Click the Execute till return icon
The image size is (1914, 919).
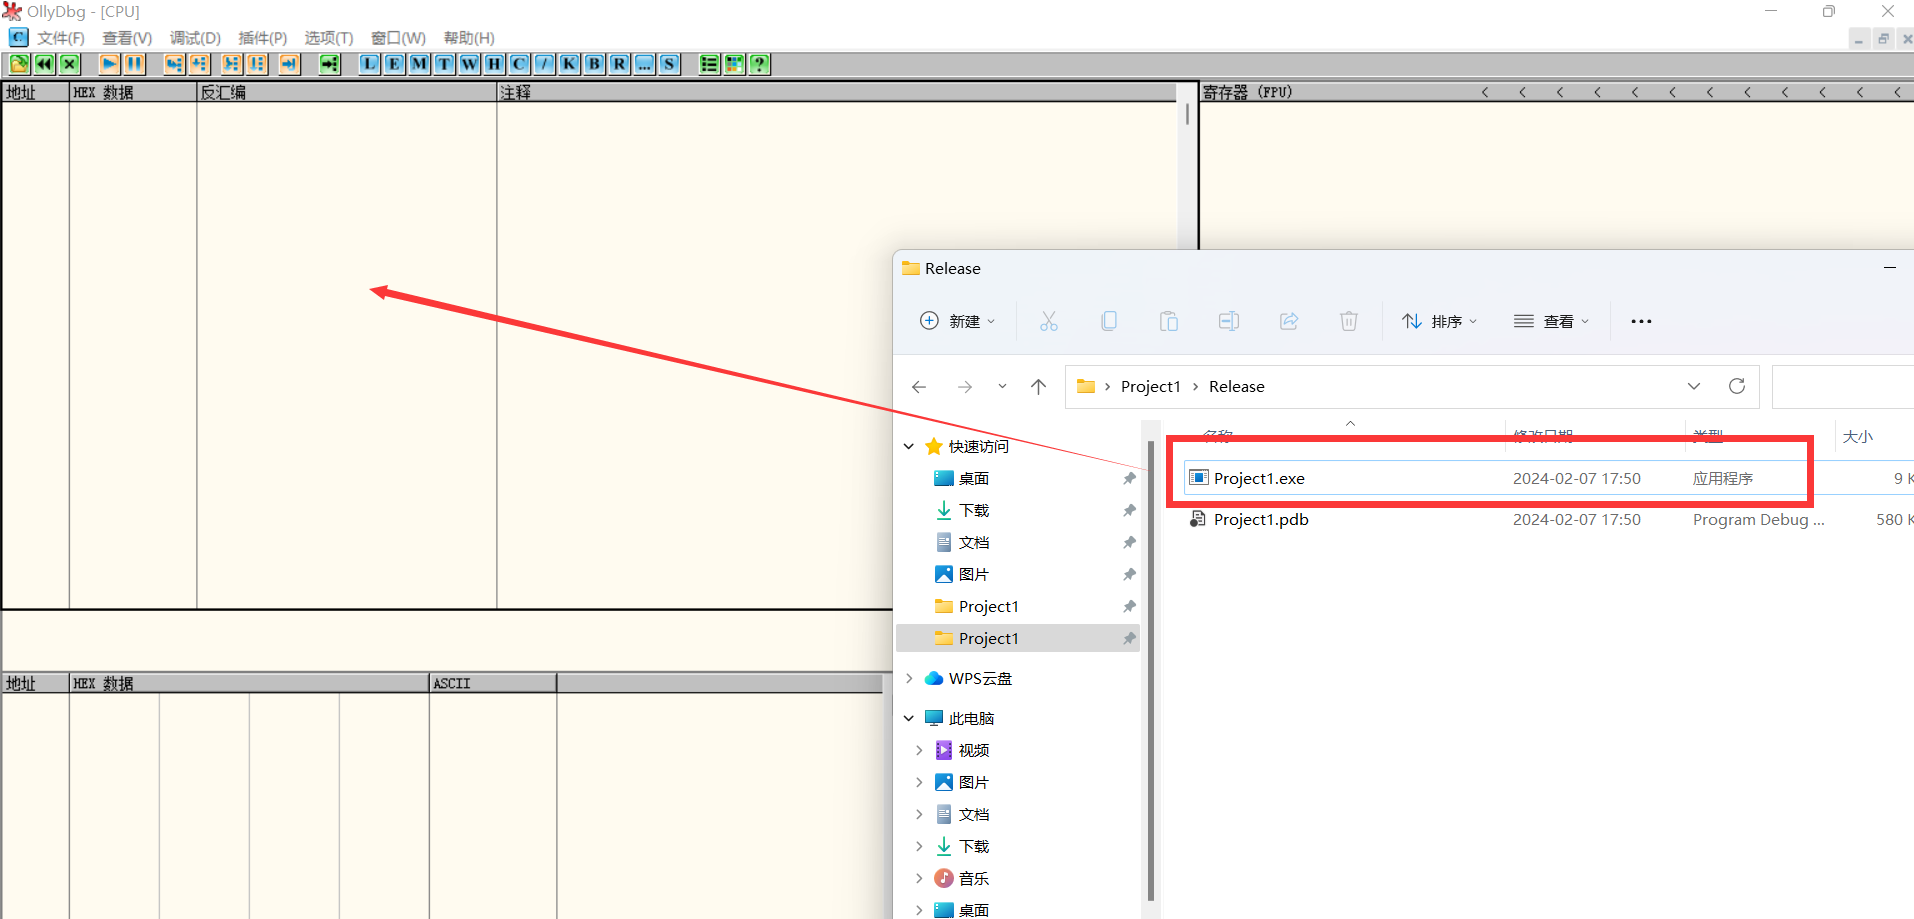[x=289, y=64]
